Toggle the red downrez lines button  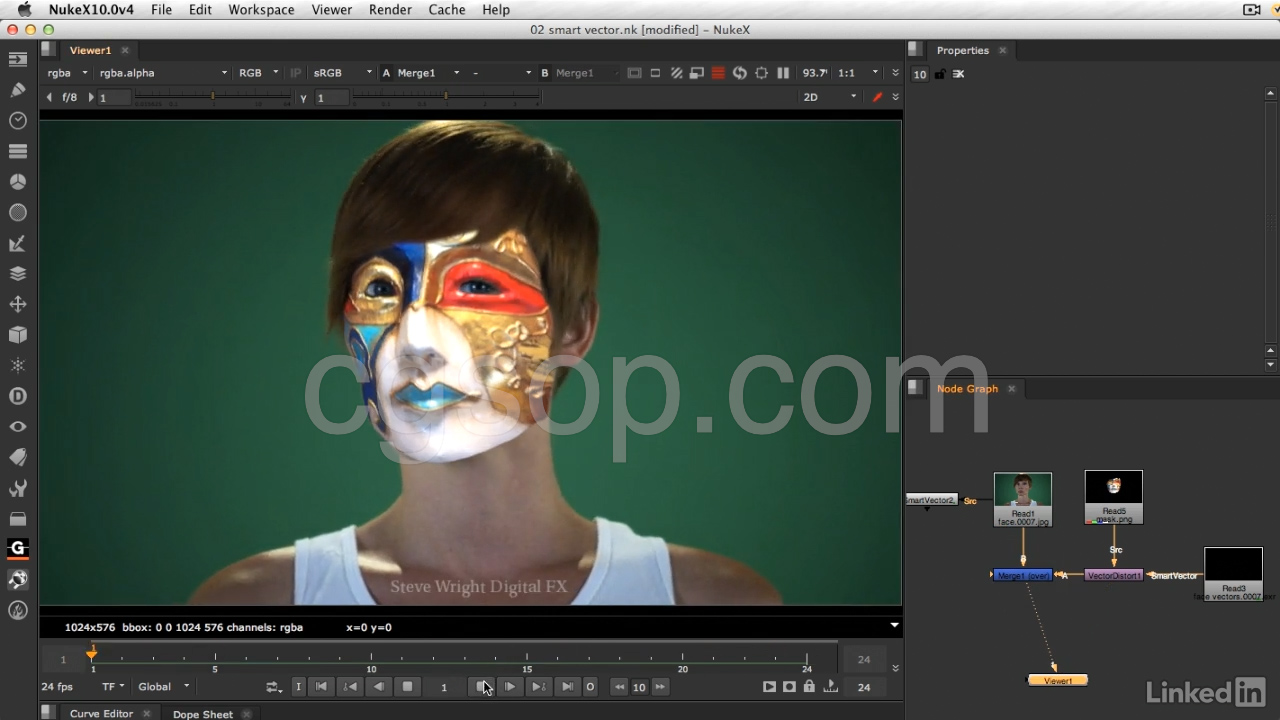(718, 73)
